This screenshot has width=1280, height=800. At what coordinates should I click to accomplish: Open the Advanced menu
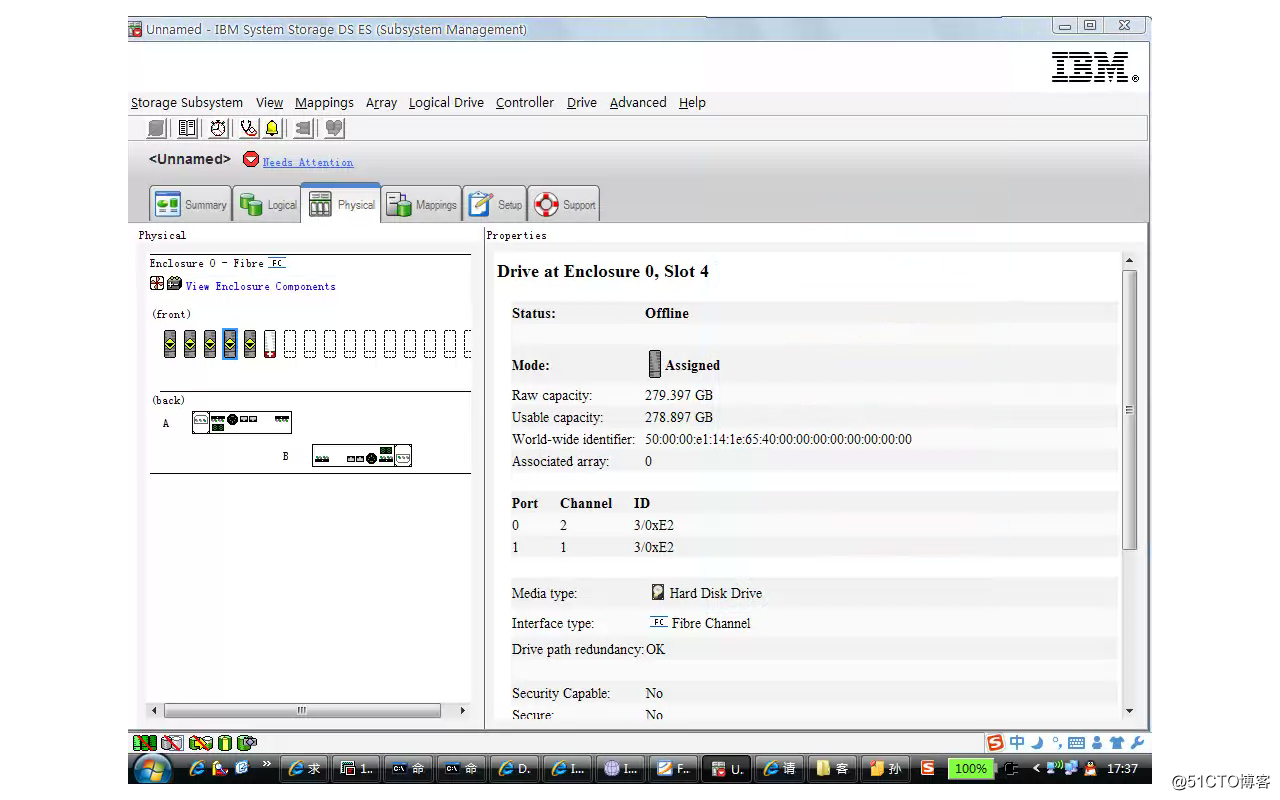coord(638,102)
